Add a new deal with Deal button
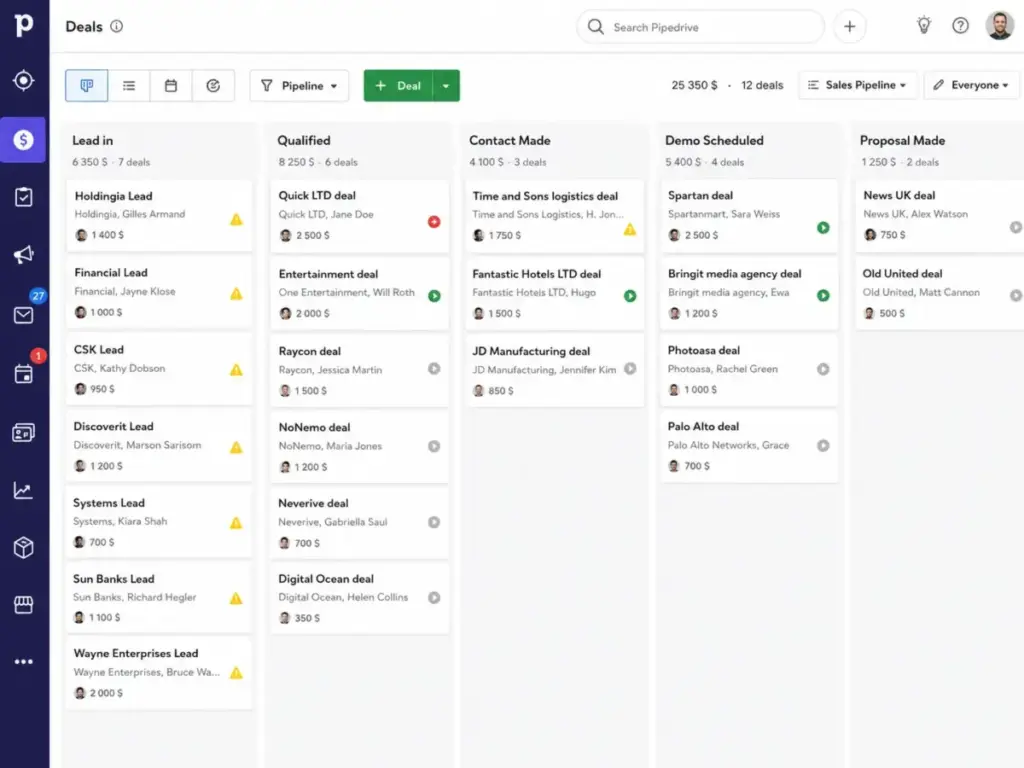 [398, 86]
